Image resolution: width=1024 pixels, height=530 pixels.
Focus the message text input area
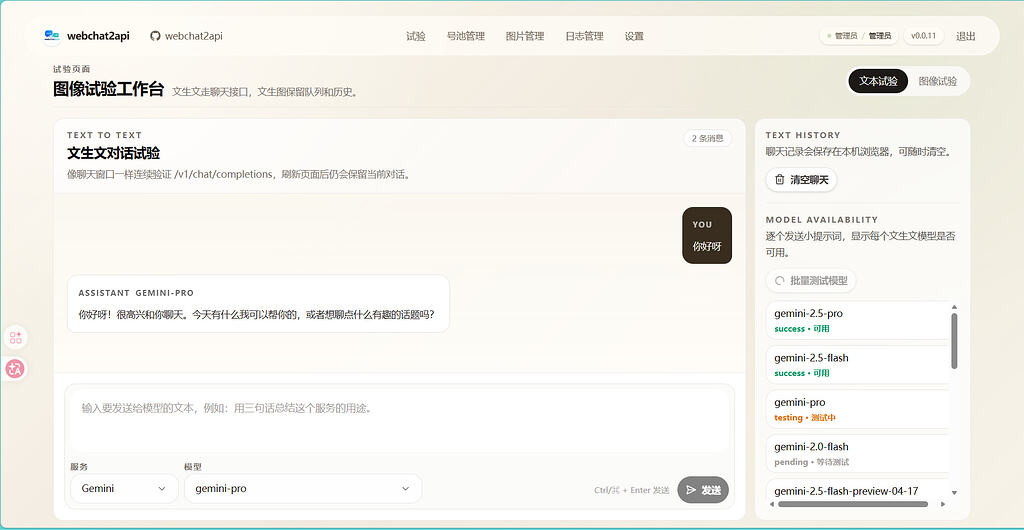(x=400, y=420)
